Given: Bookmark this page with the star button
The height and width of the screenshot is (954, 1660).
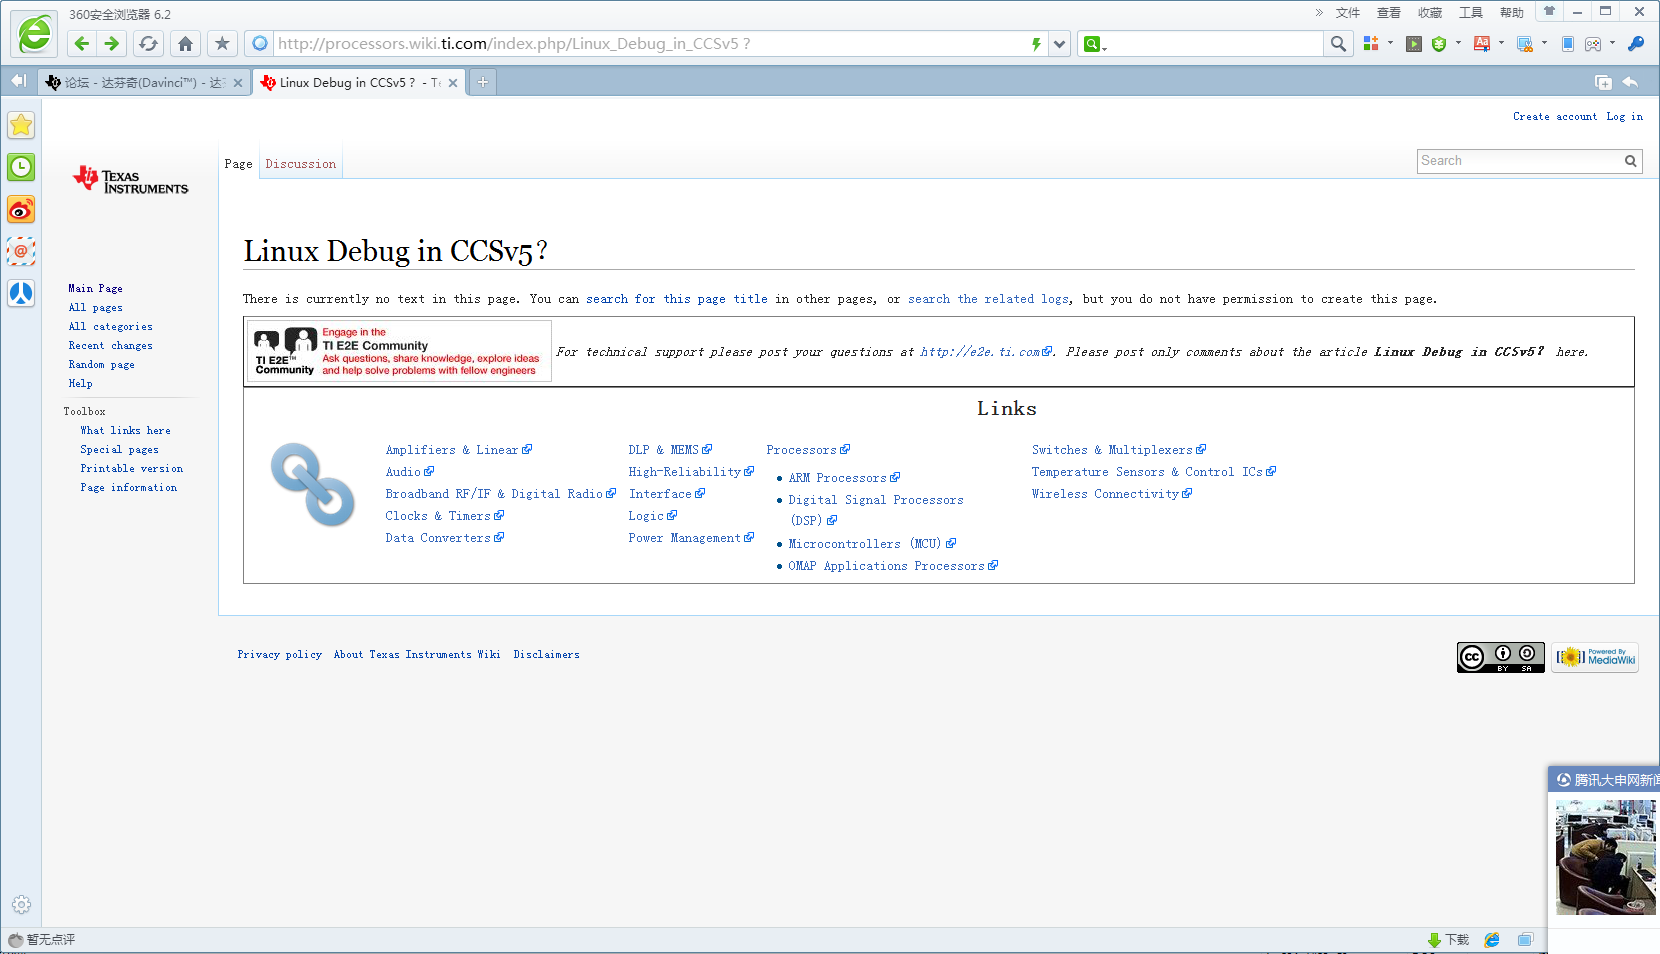Looking at the screenshot, I should [222, 44].
